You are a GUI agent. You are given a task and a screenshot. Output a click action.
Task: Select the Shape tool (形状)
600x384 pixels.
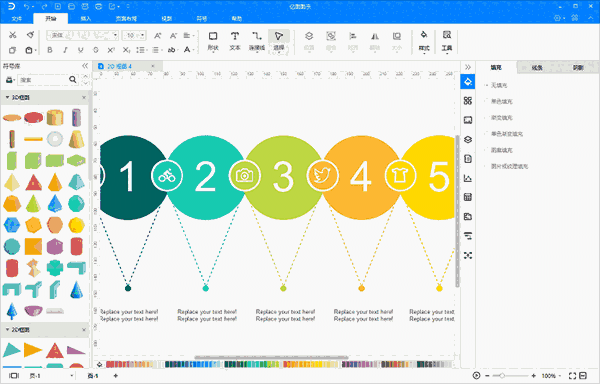tap(213, 41)
